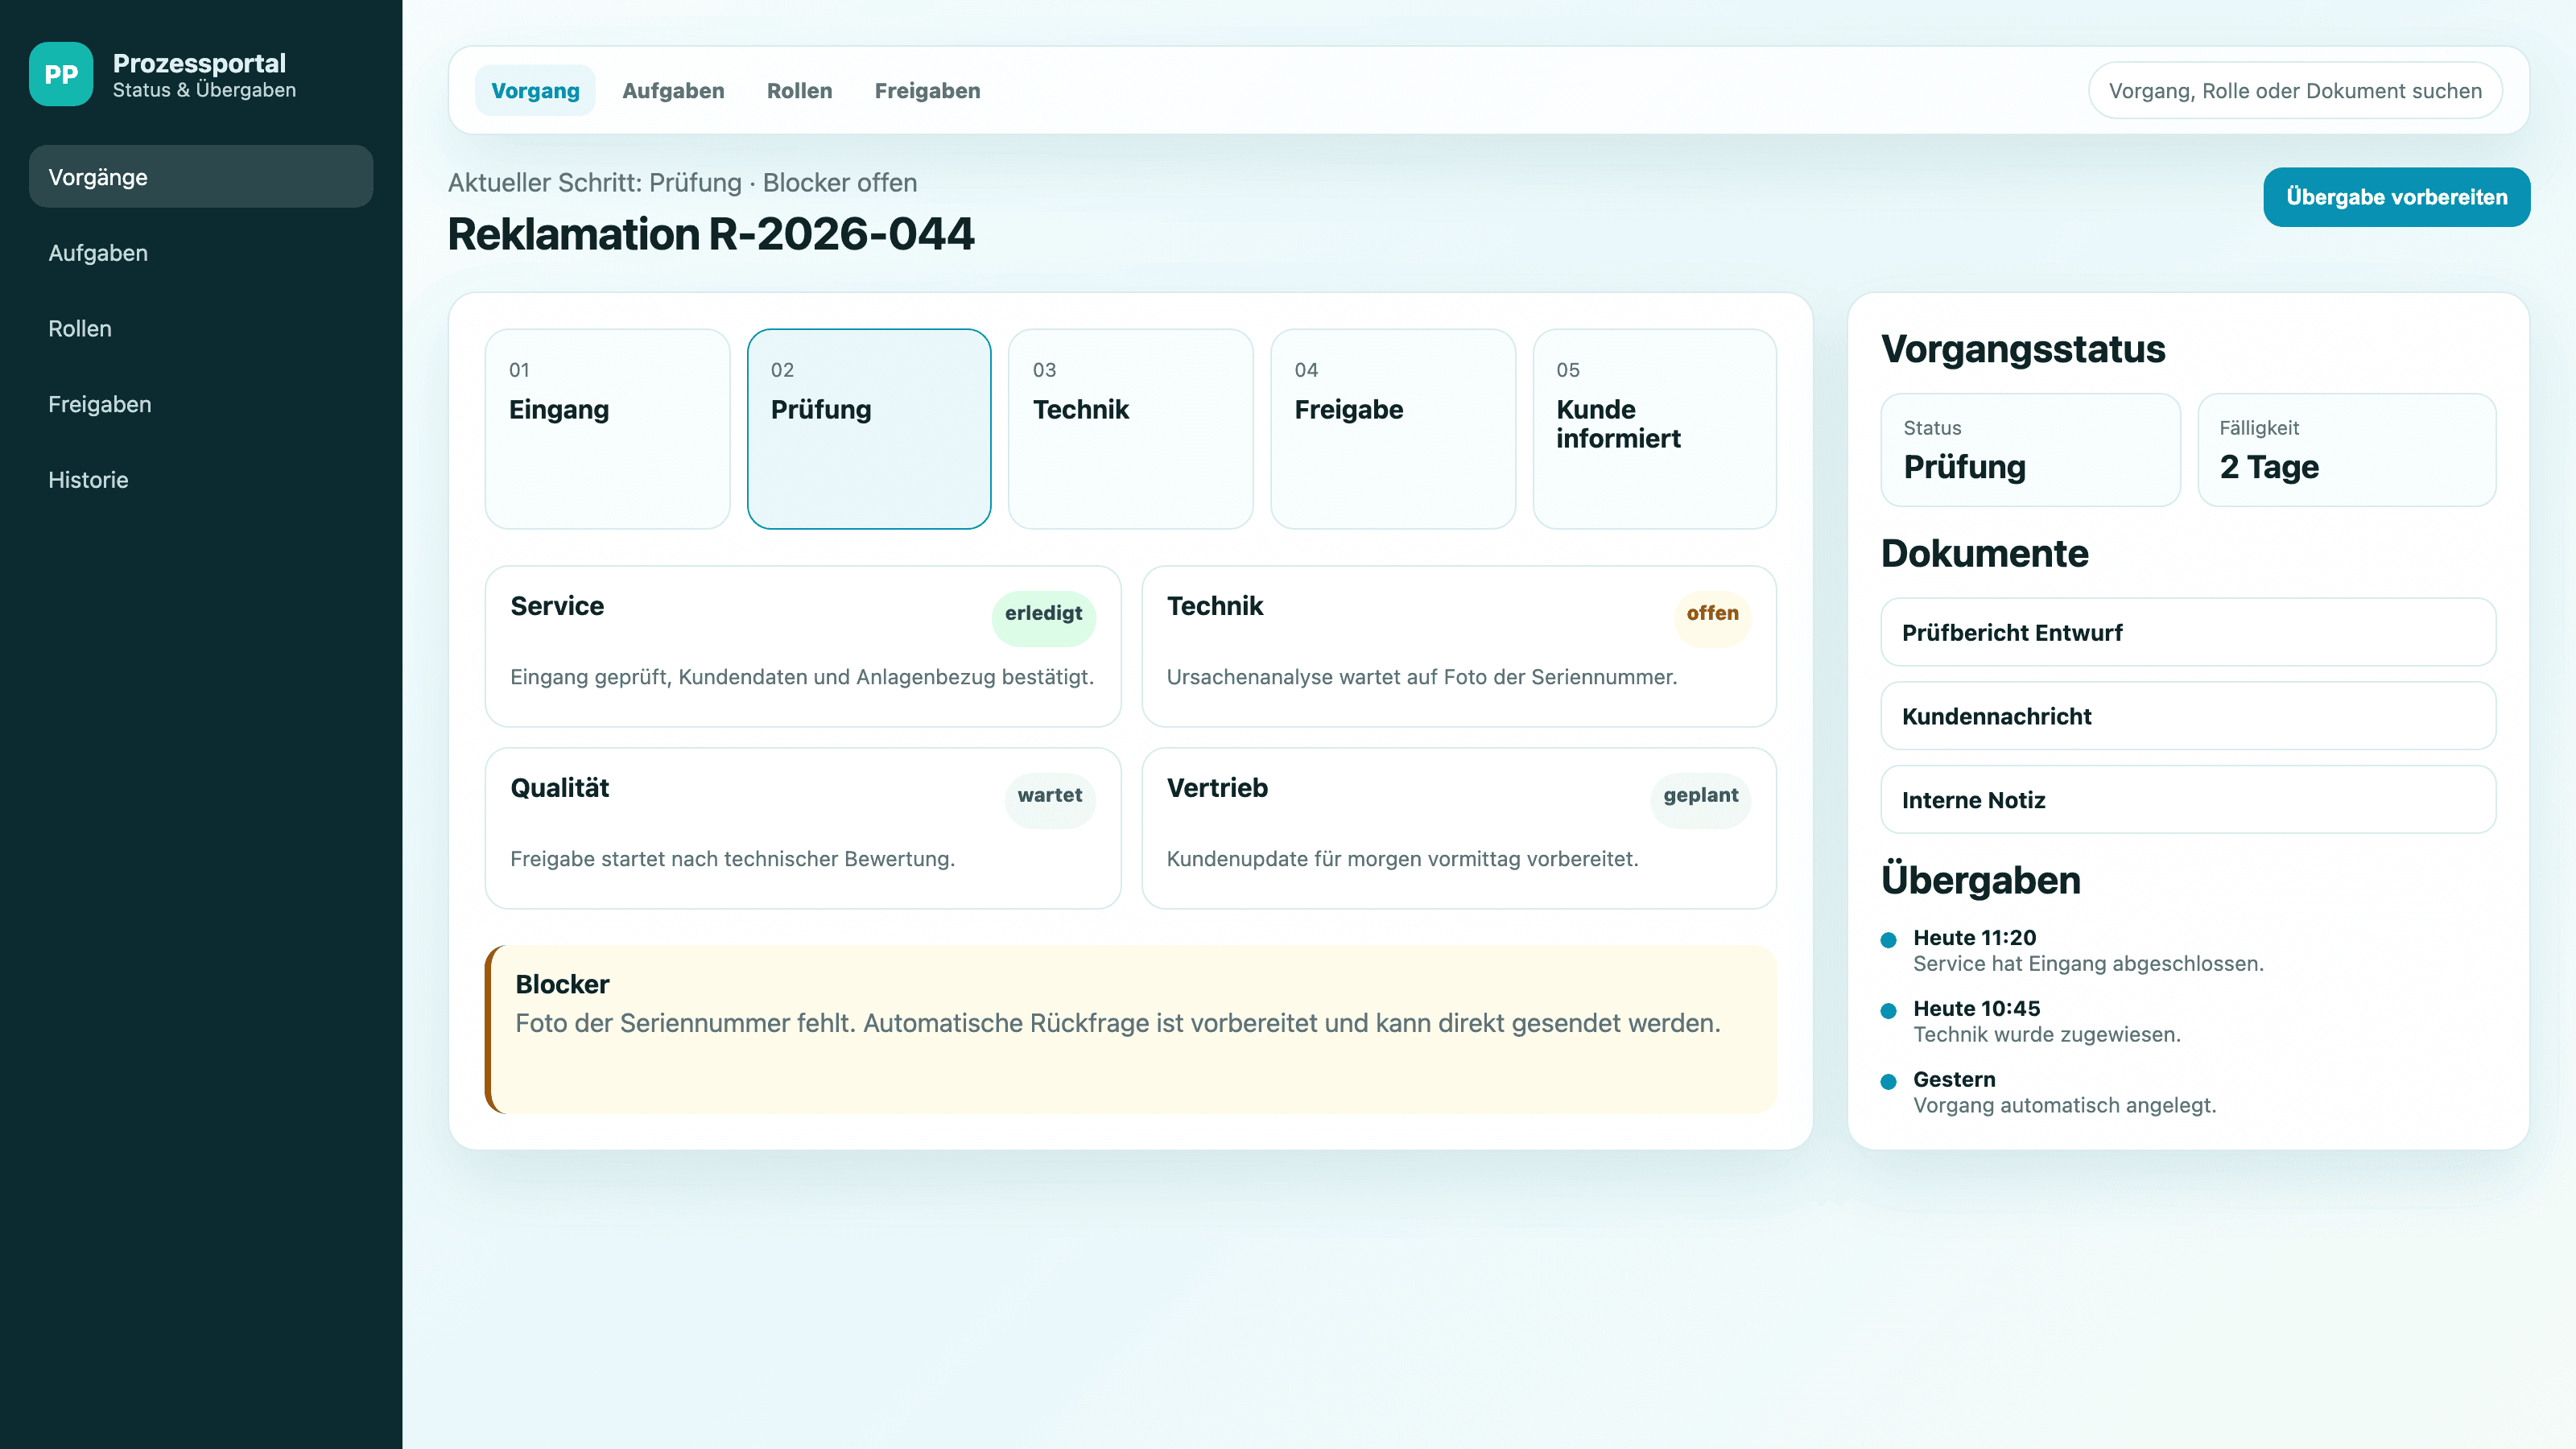Click the Reklamation R-2026-044 title
The width and height of the screenshot is (2576, 1449).
coord(710,234)
